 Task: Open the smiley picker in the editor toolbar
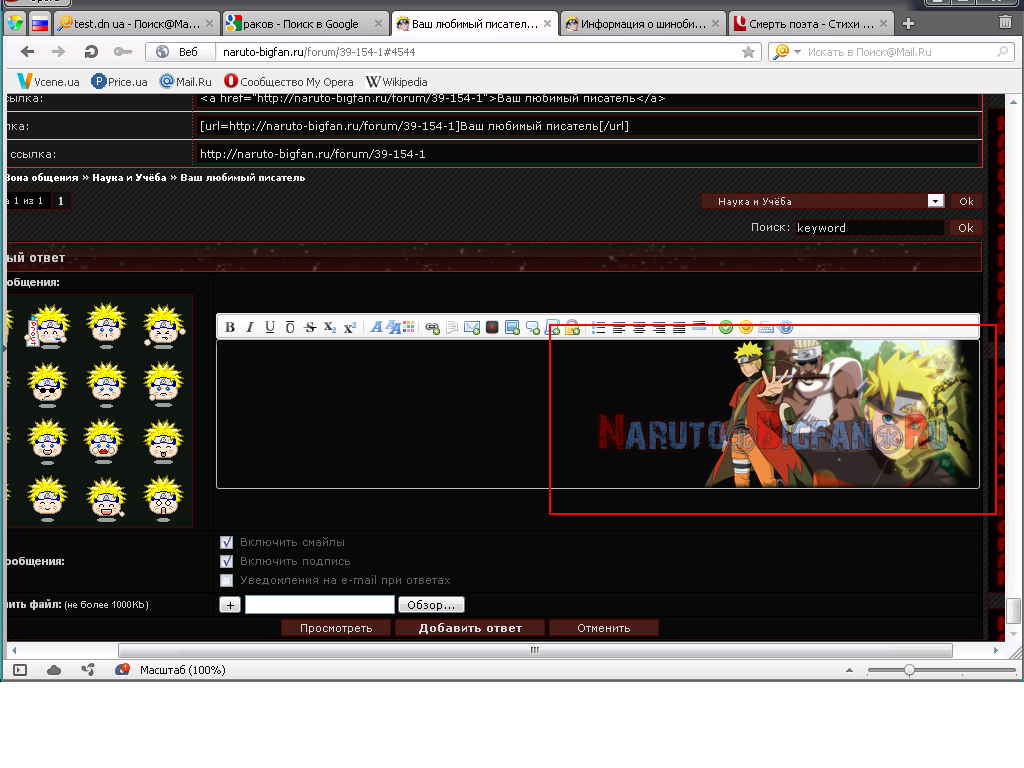point(746,327)
